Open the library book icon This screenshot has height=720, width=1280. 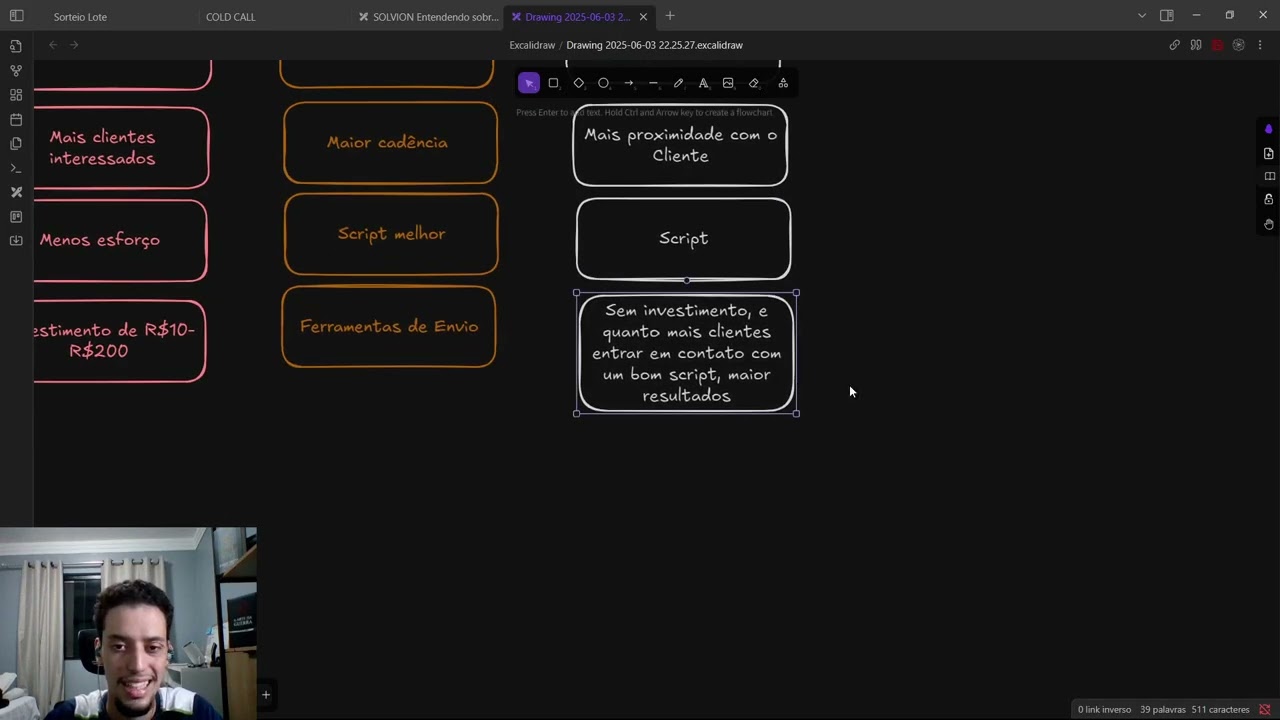(x=1268, y=177)
